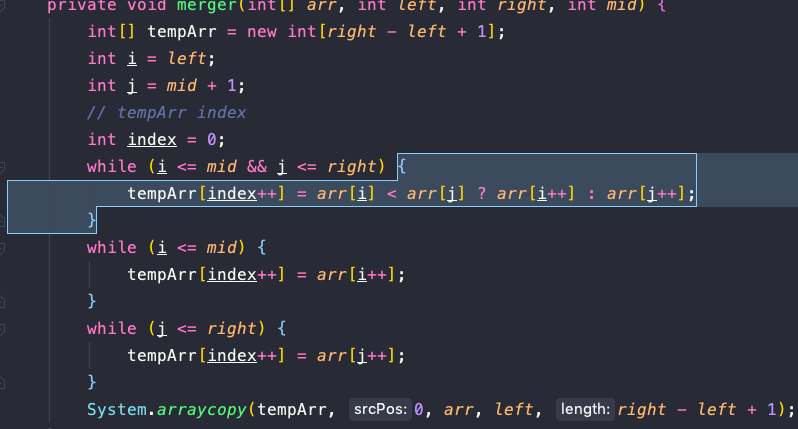Click the arraycopy method call
Viewport: 798px width, 429px height.
tap(202, 410)
